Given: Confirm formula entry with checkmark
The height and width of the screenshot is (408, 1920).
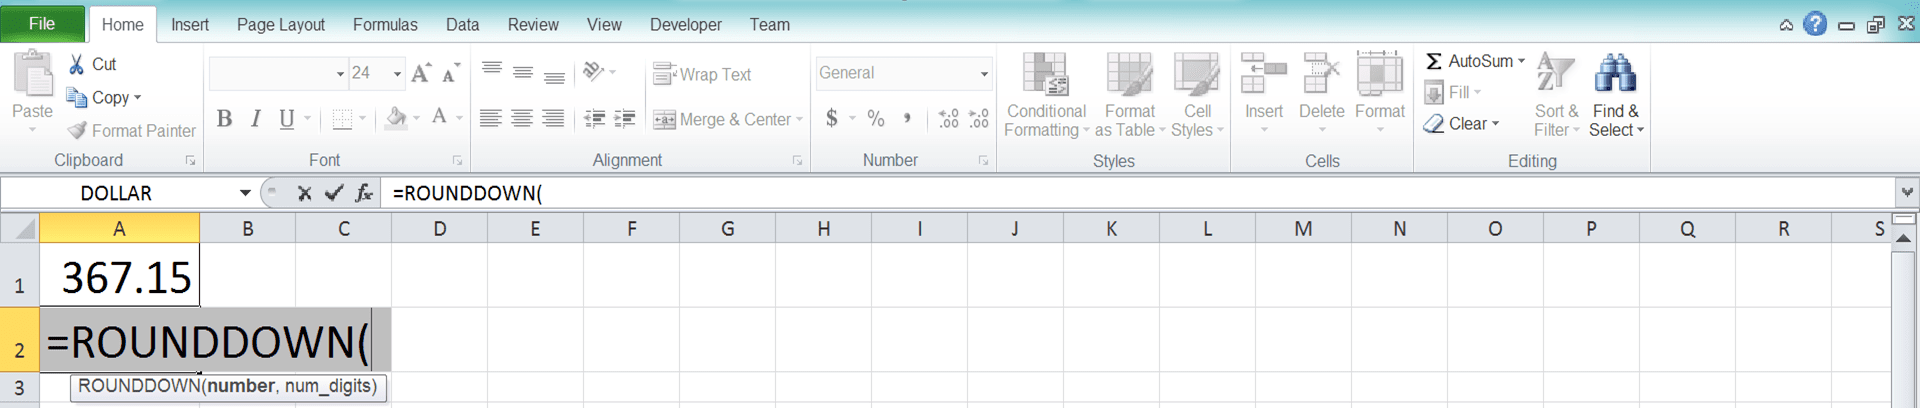Looking at the screenshot, I should tap(334, 193).
